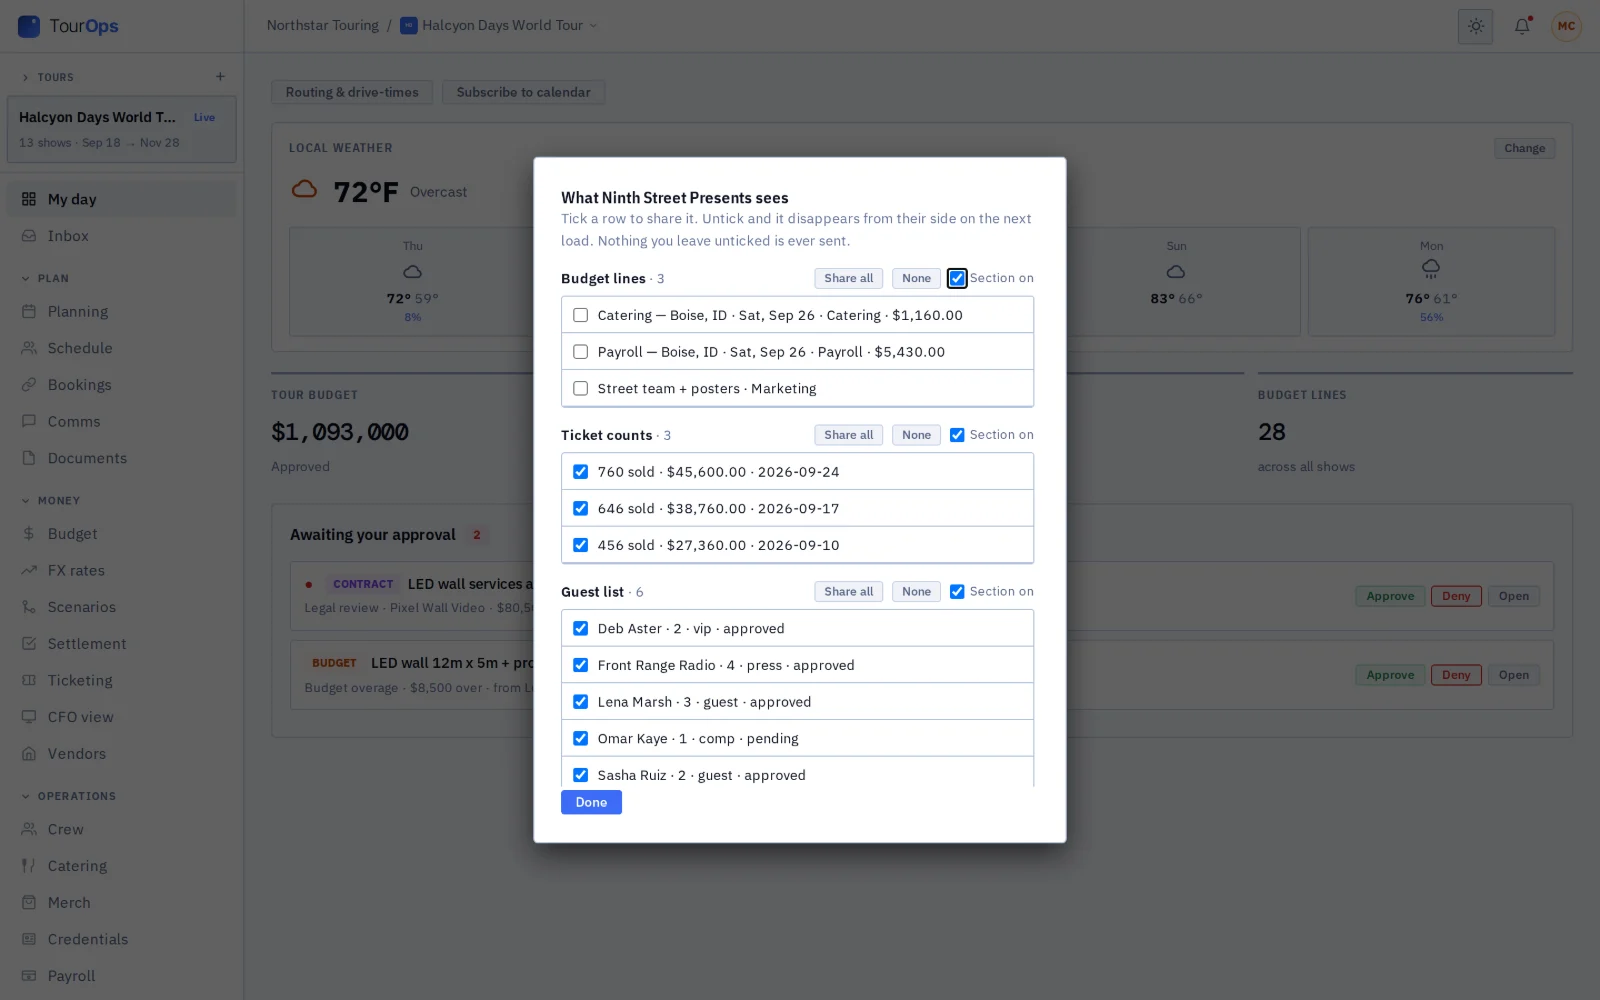
Task: Click the Northstar Touring breadcrumb
Action: coord(323,26)
